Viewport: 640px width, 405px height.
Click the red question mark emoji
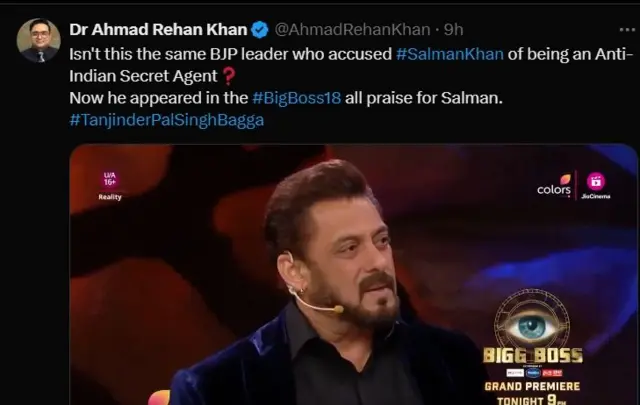[228, 76]
